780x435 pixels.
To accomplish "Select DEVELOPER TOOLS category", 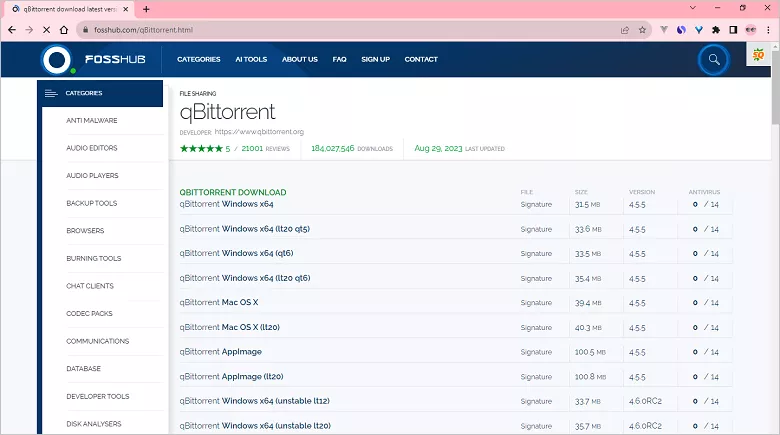I will click(x=98, y=396).
